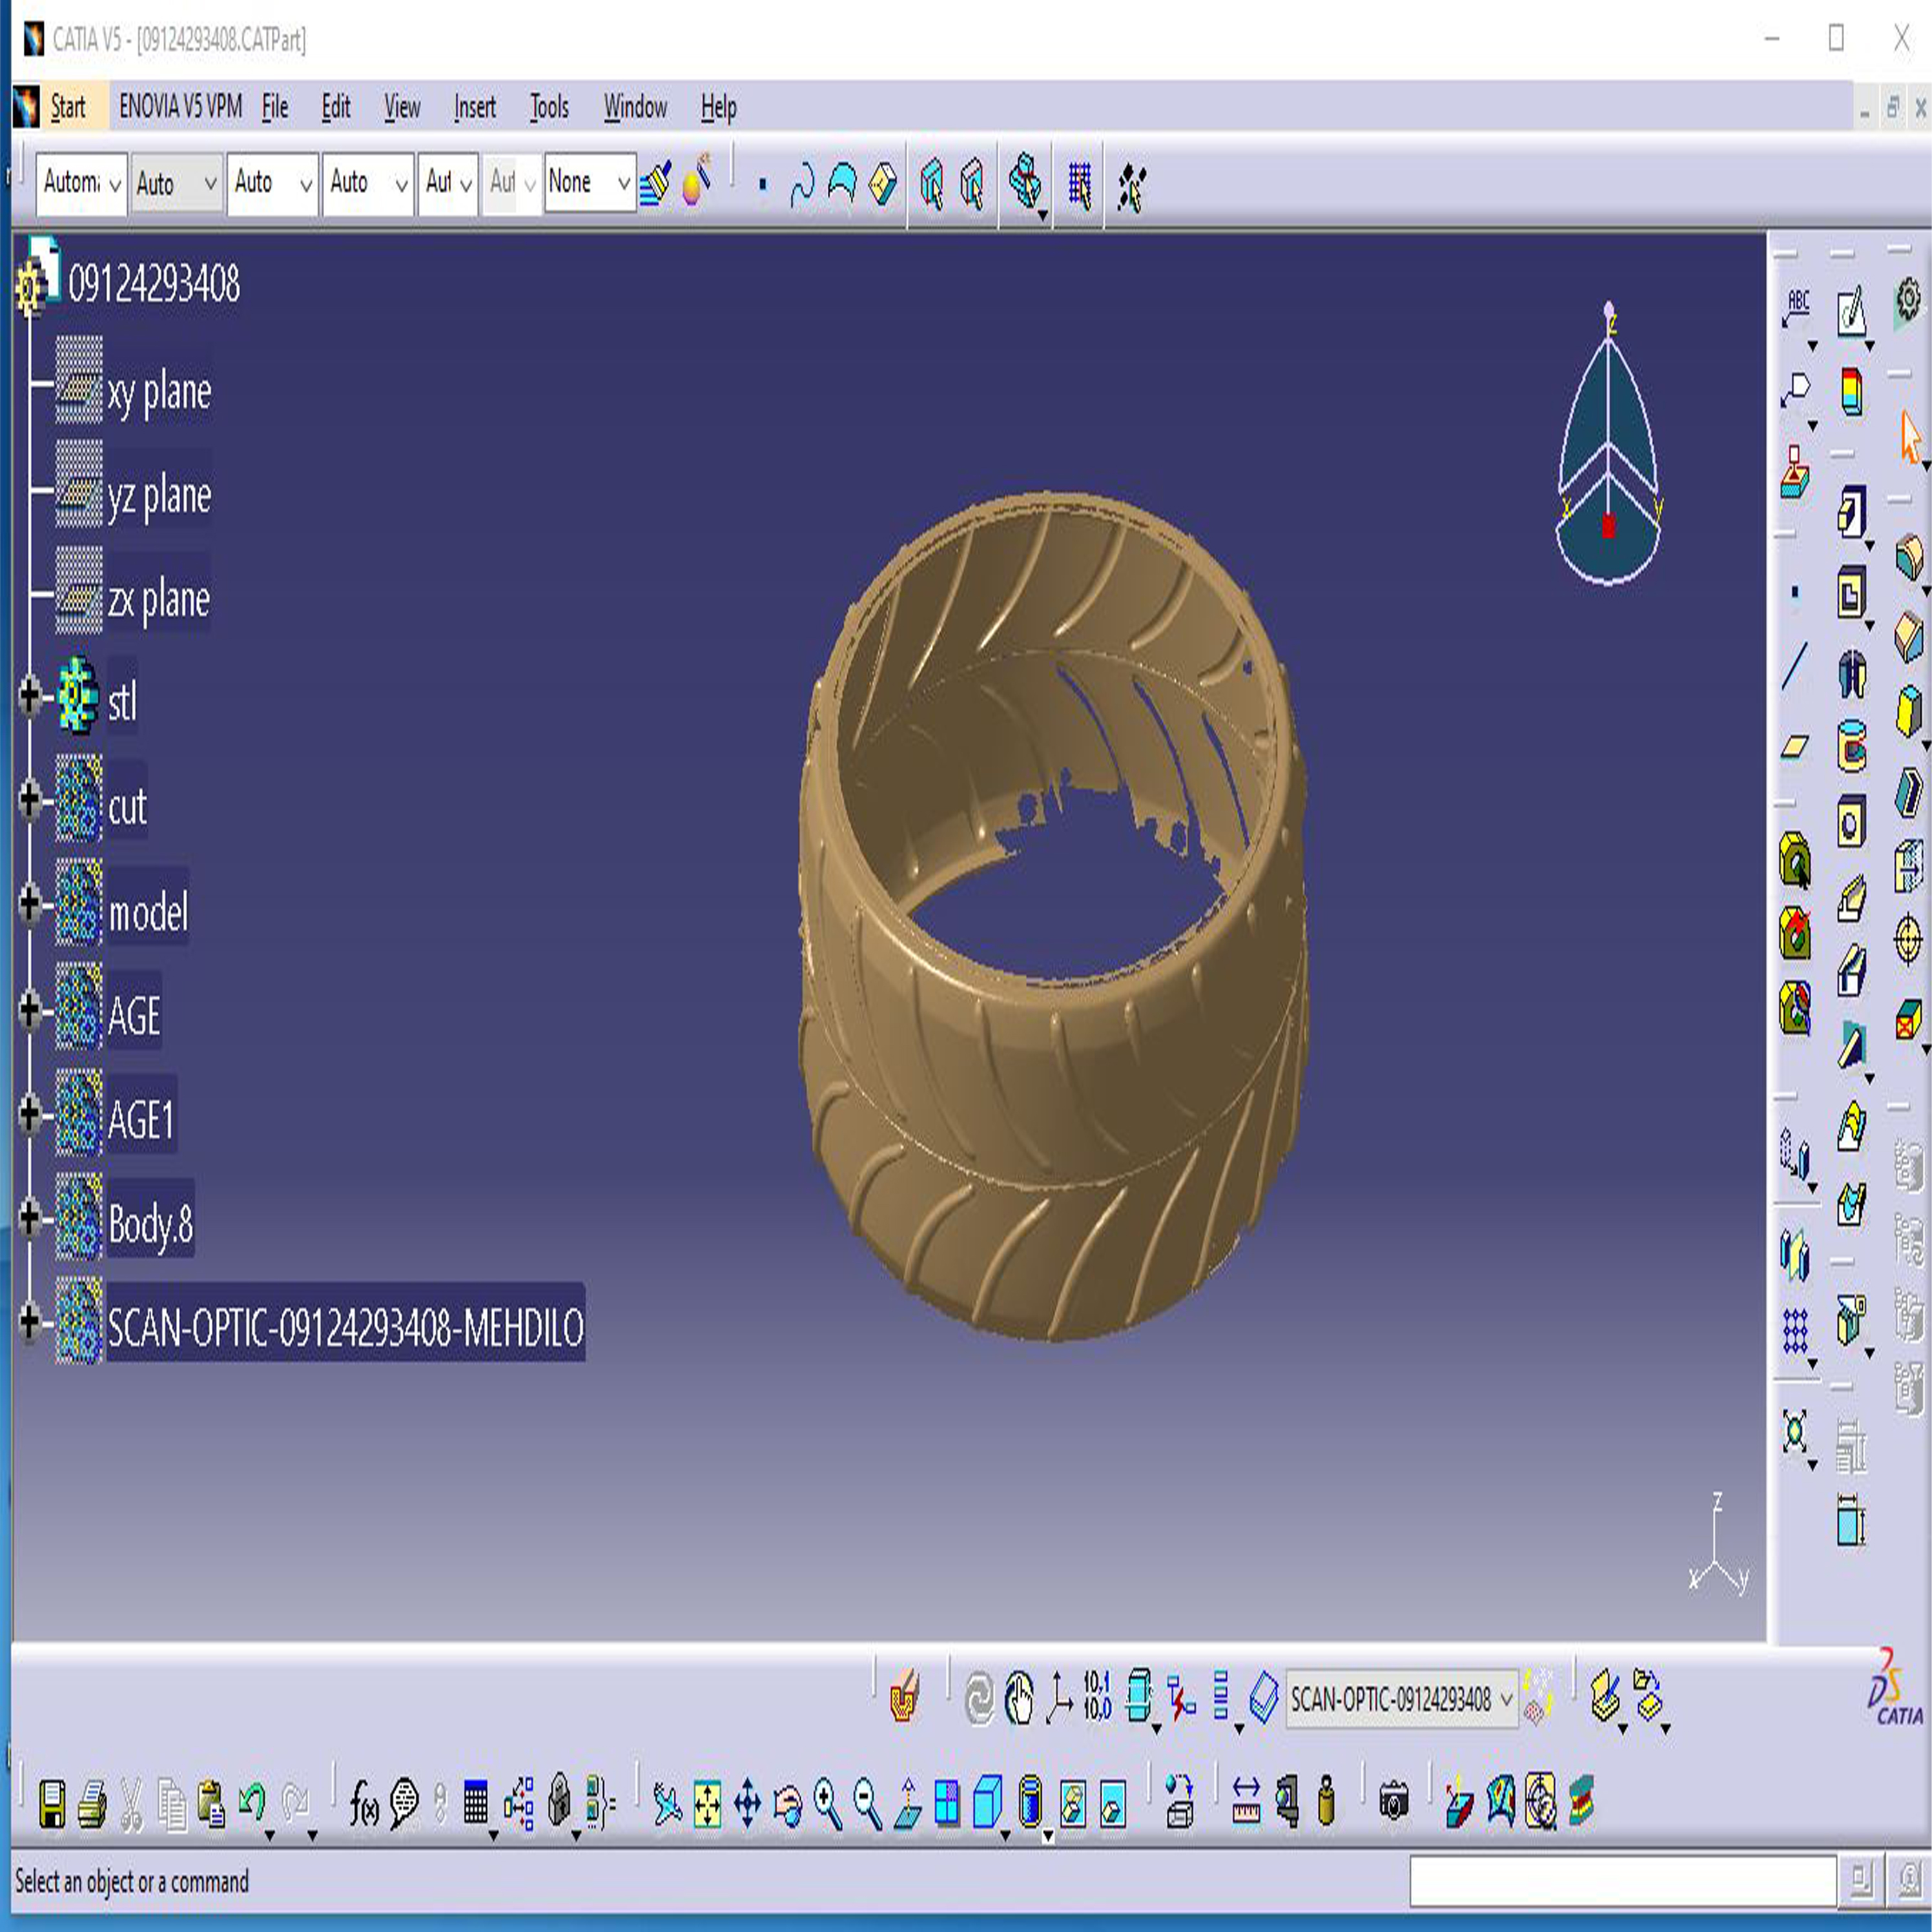Click the Sketch icon in right toolbar
Viewport: 1932px width, 1932px height.
point(1851,310)
